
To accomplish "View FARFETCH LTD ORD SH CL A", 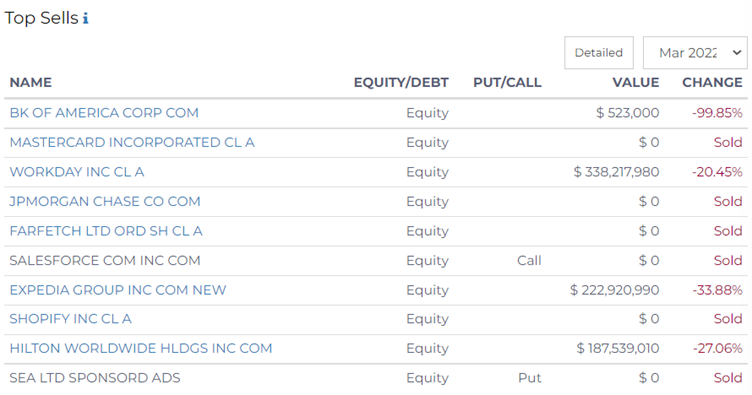I will 106,231.
